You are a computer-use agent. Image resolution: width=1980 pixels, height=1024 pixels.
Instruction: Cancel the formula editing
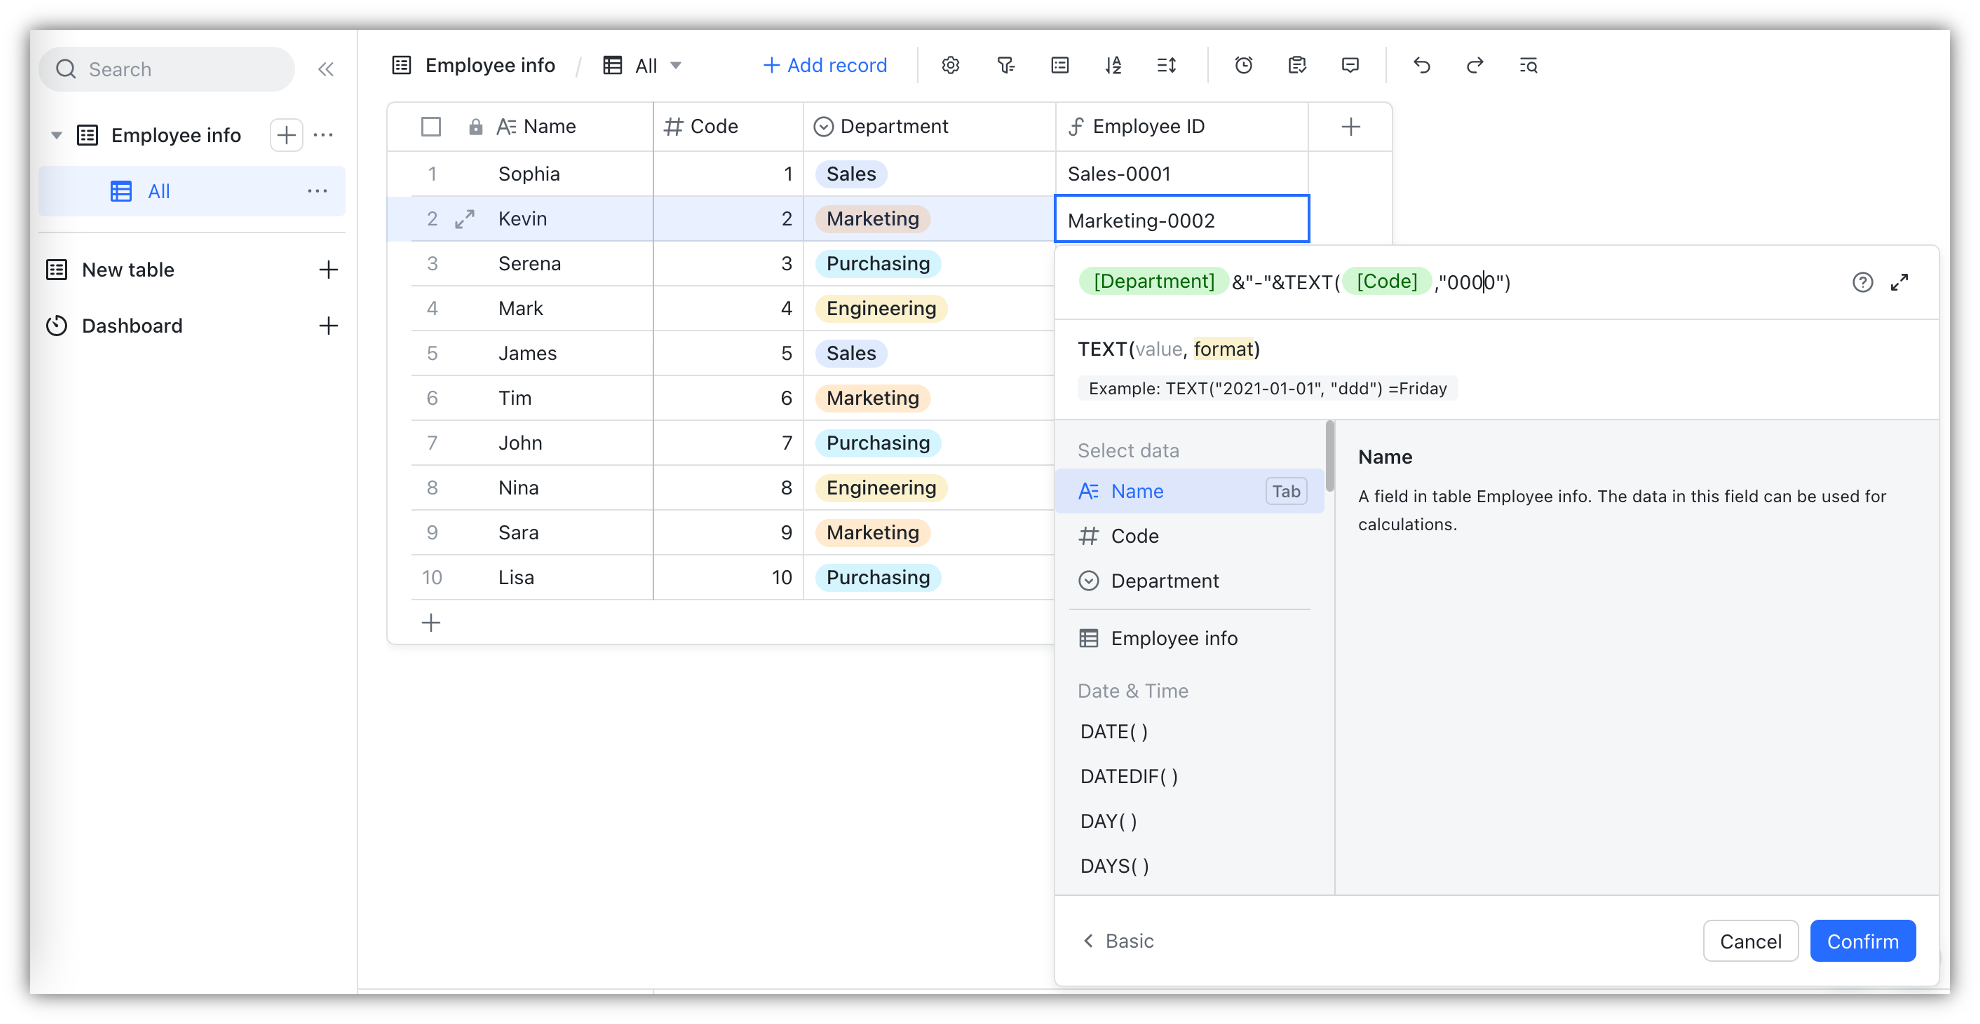point(1750,941)
